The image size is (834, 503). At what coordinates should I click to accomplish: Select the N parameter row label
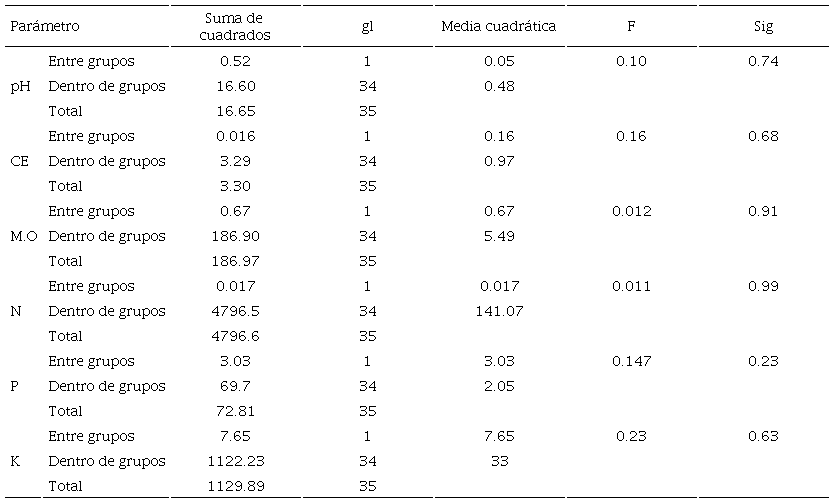16,311
